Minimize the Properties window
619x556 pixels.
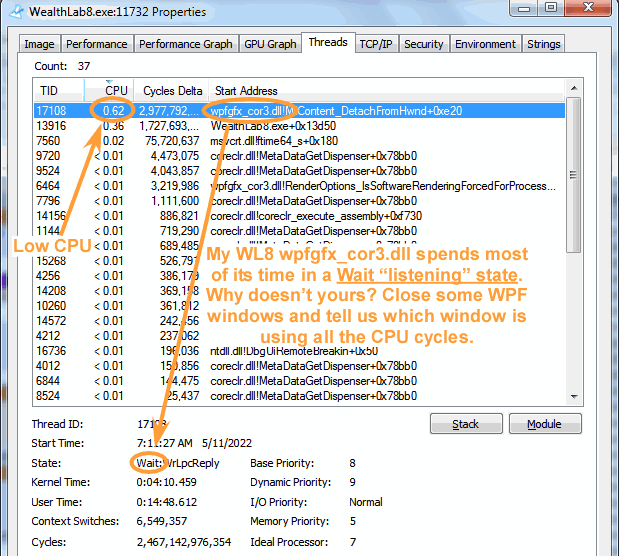[x=524, y=8]
